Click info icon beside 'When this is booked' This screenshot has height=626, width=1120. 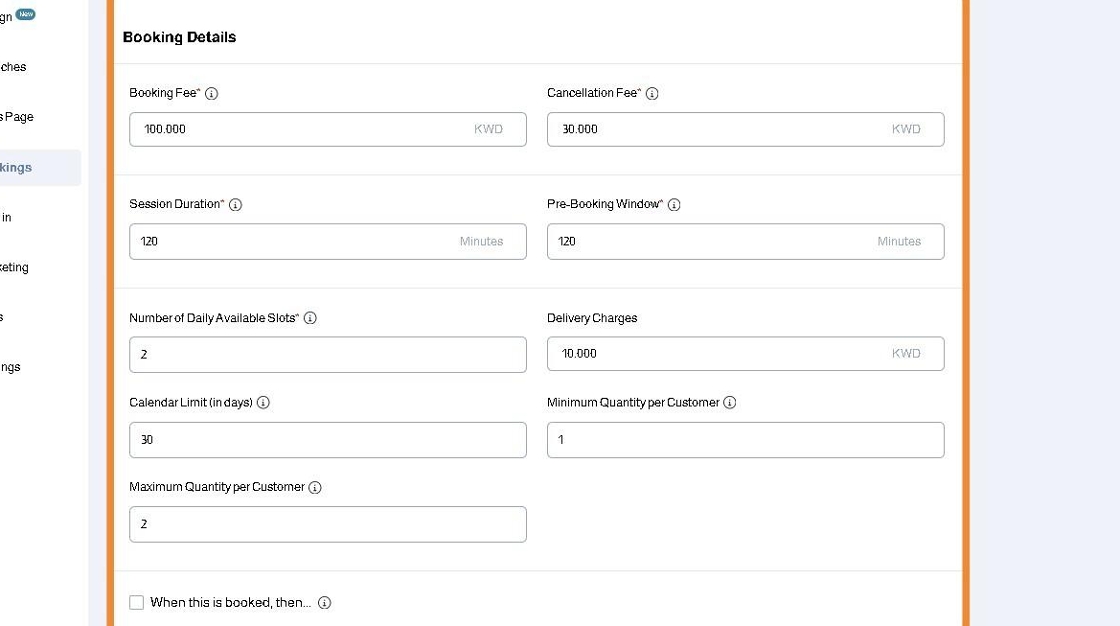tap(324, 603)
